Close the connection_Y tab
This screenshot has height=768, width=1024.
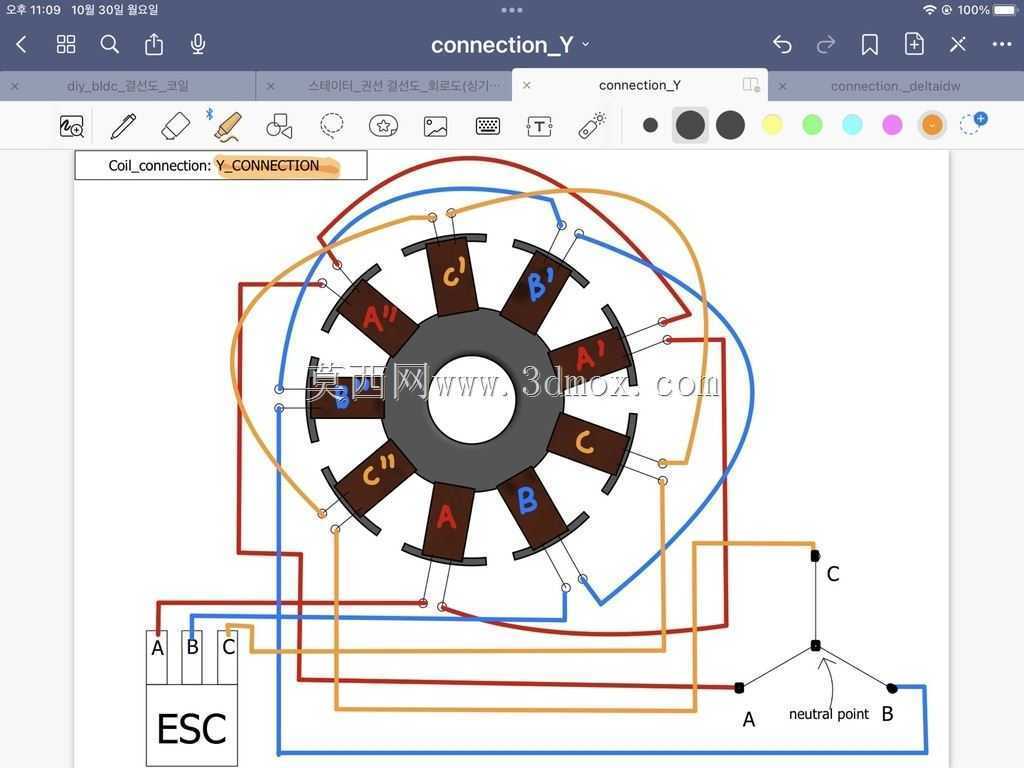pyautogui.click(x=526, y=85)
